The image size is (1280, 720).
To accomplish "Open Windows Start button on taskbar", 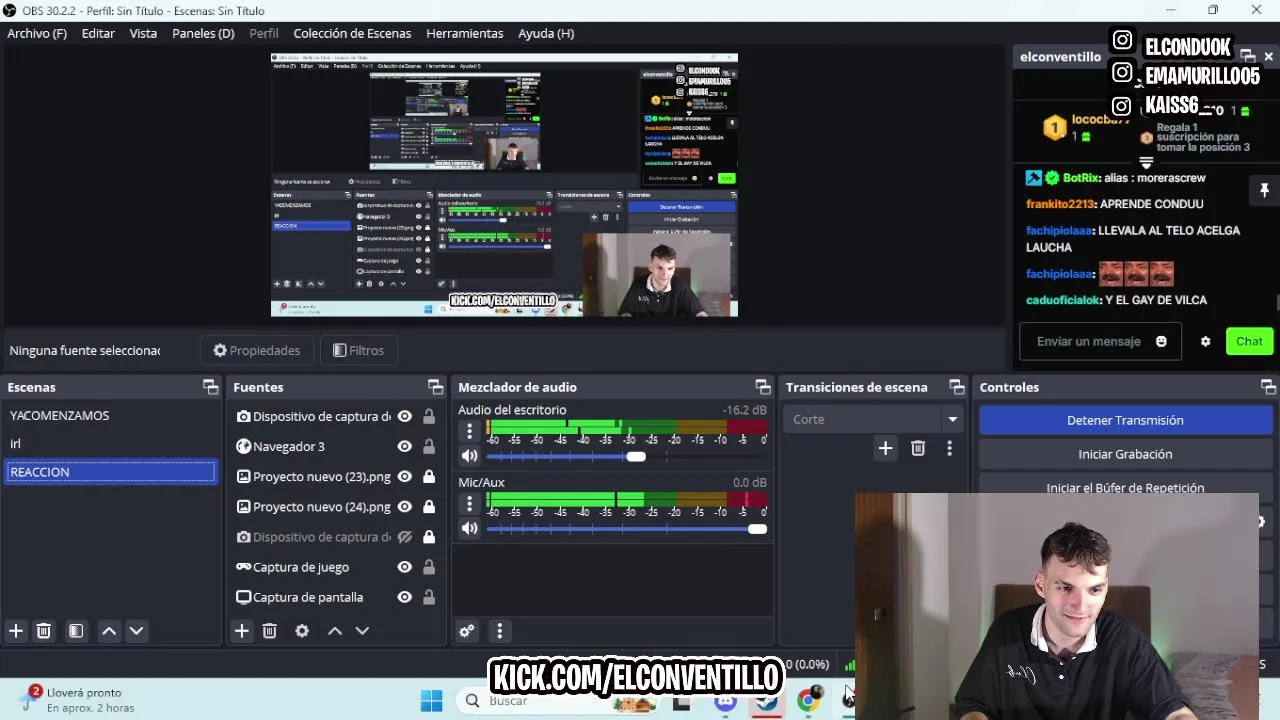I will pyautogui.click(x=431, y=701).
